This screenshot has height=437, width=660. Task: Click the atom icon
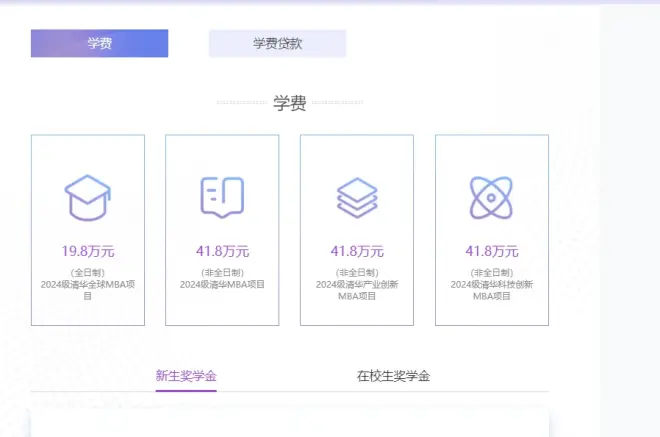[x=491, y=197]
